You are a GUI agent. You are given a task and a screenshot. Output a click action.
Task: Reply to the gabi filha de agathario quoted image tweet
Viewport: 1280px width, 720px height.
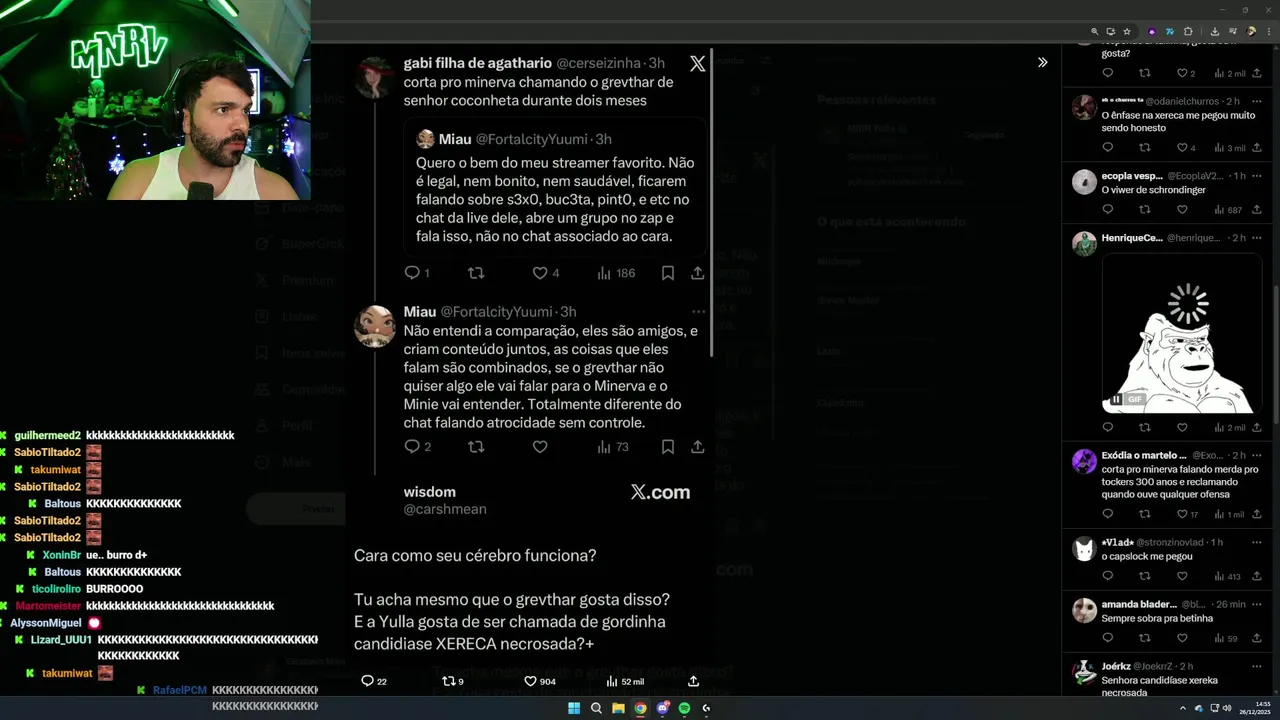pos(411,273)
